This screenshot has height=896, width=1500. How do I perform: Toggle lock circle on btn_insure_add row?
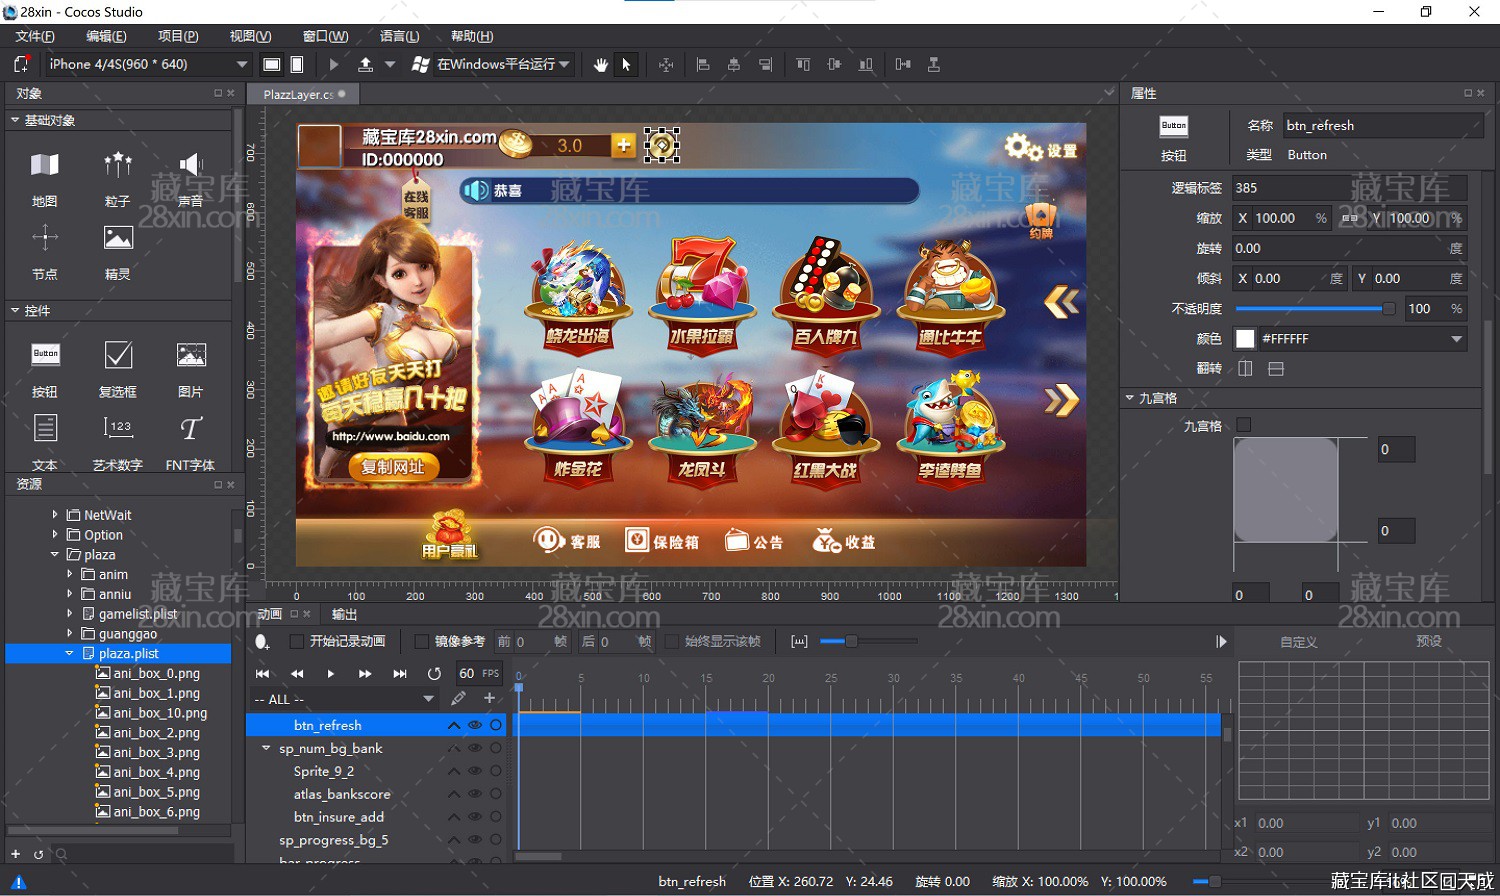coord(496,817)
